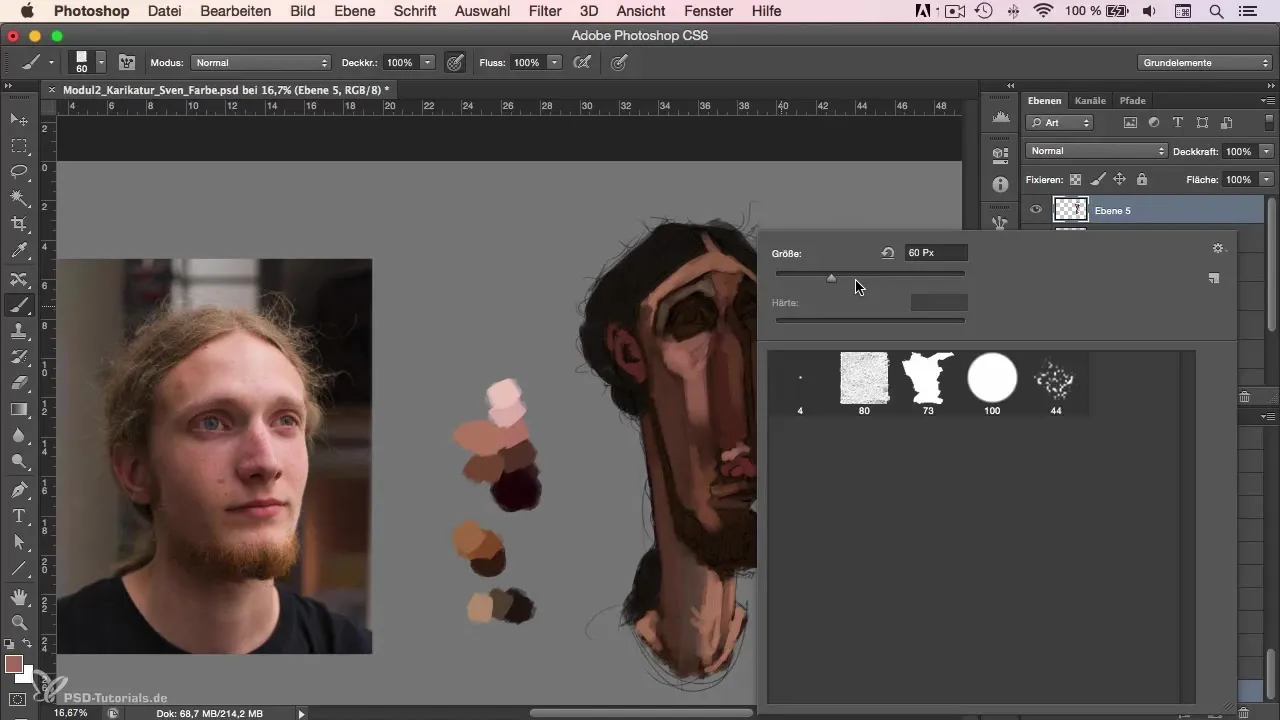Toggle Quick Mask mode
1280x720 pixels.
(x=19, y=699)
